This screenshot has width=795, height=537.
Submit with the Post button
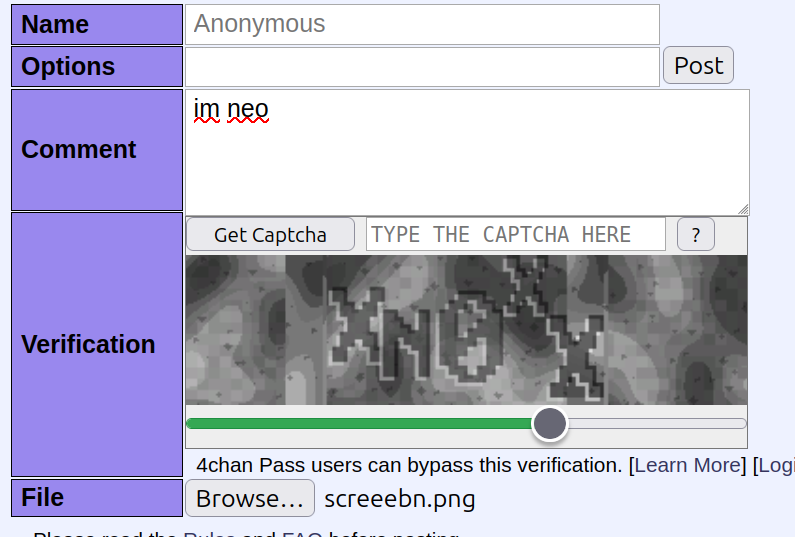coord(698,65)
